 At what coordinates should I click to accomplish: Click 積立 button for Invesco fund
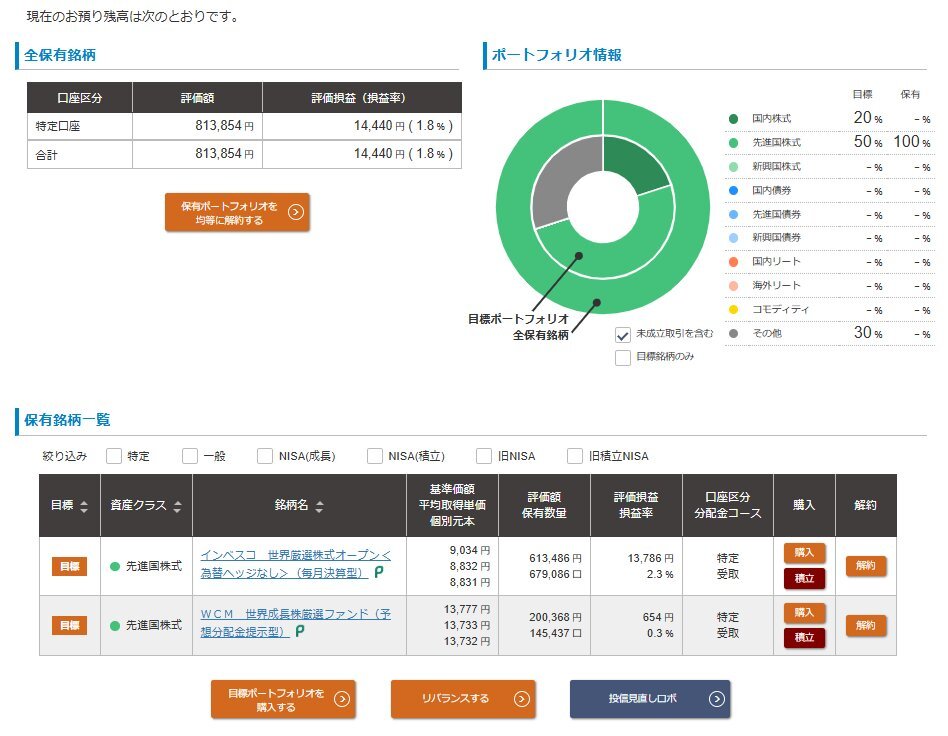(804, 578)
